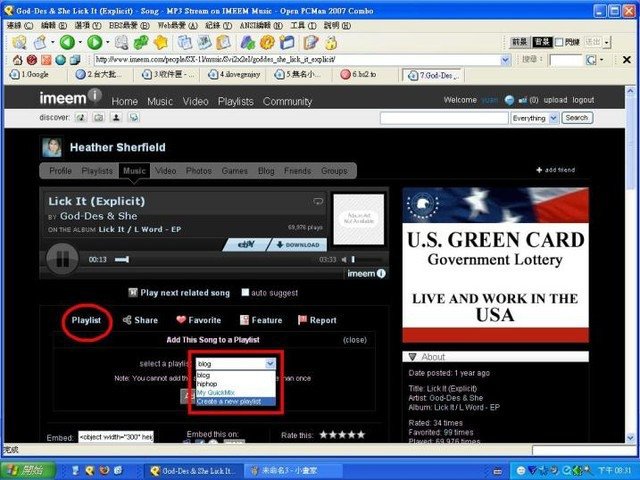
Task: Click the DOWNLOAD button in the player
Action: (x=298, y=244)
